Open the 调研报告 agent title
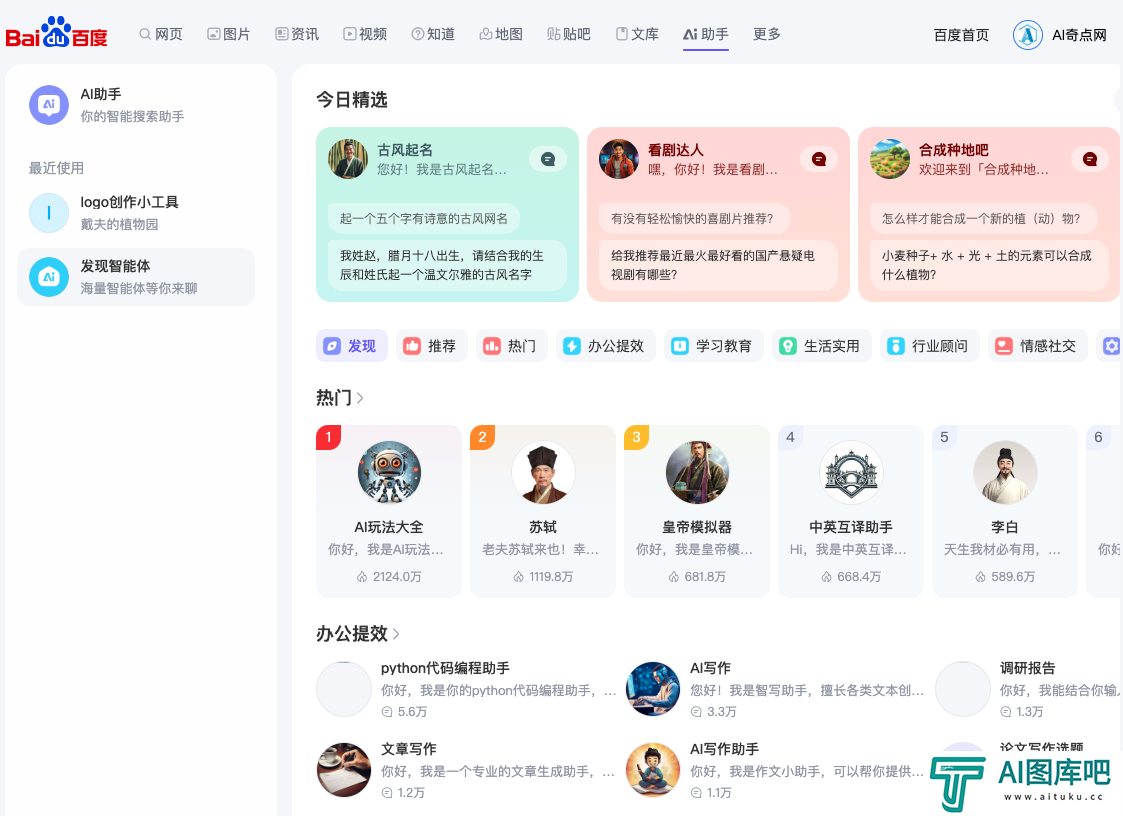Image resolution: width=1123 pixels, height=816 pixels. [x=1028, y=668]
